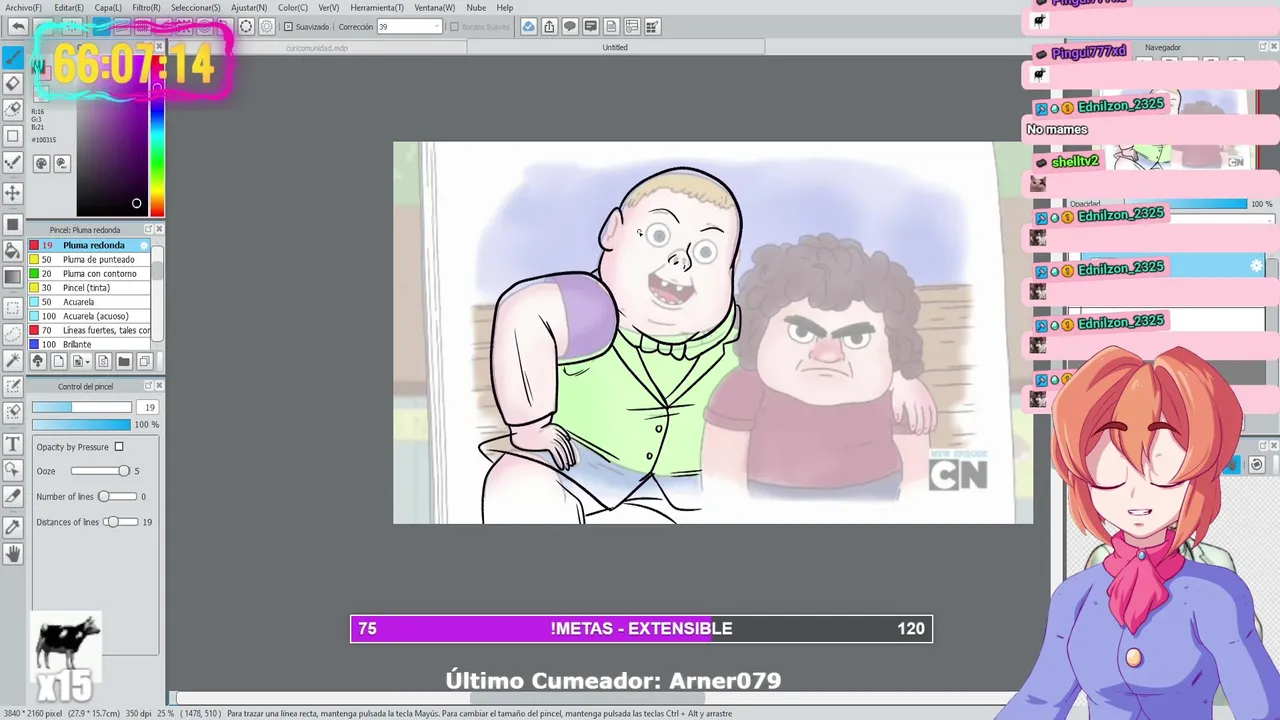Open the Corrección value dropdown

pyautogui.click(x=436, y=27)
